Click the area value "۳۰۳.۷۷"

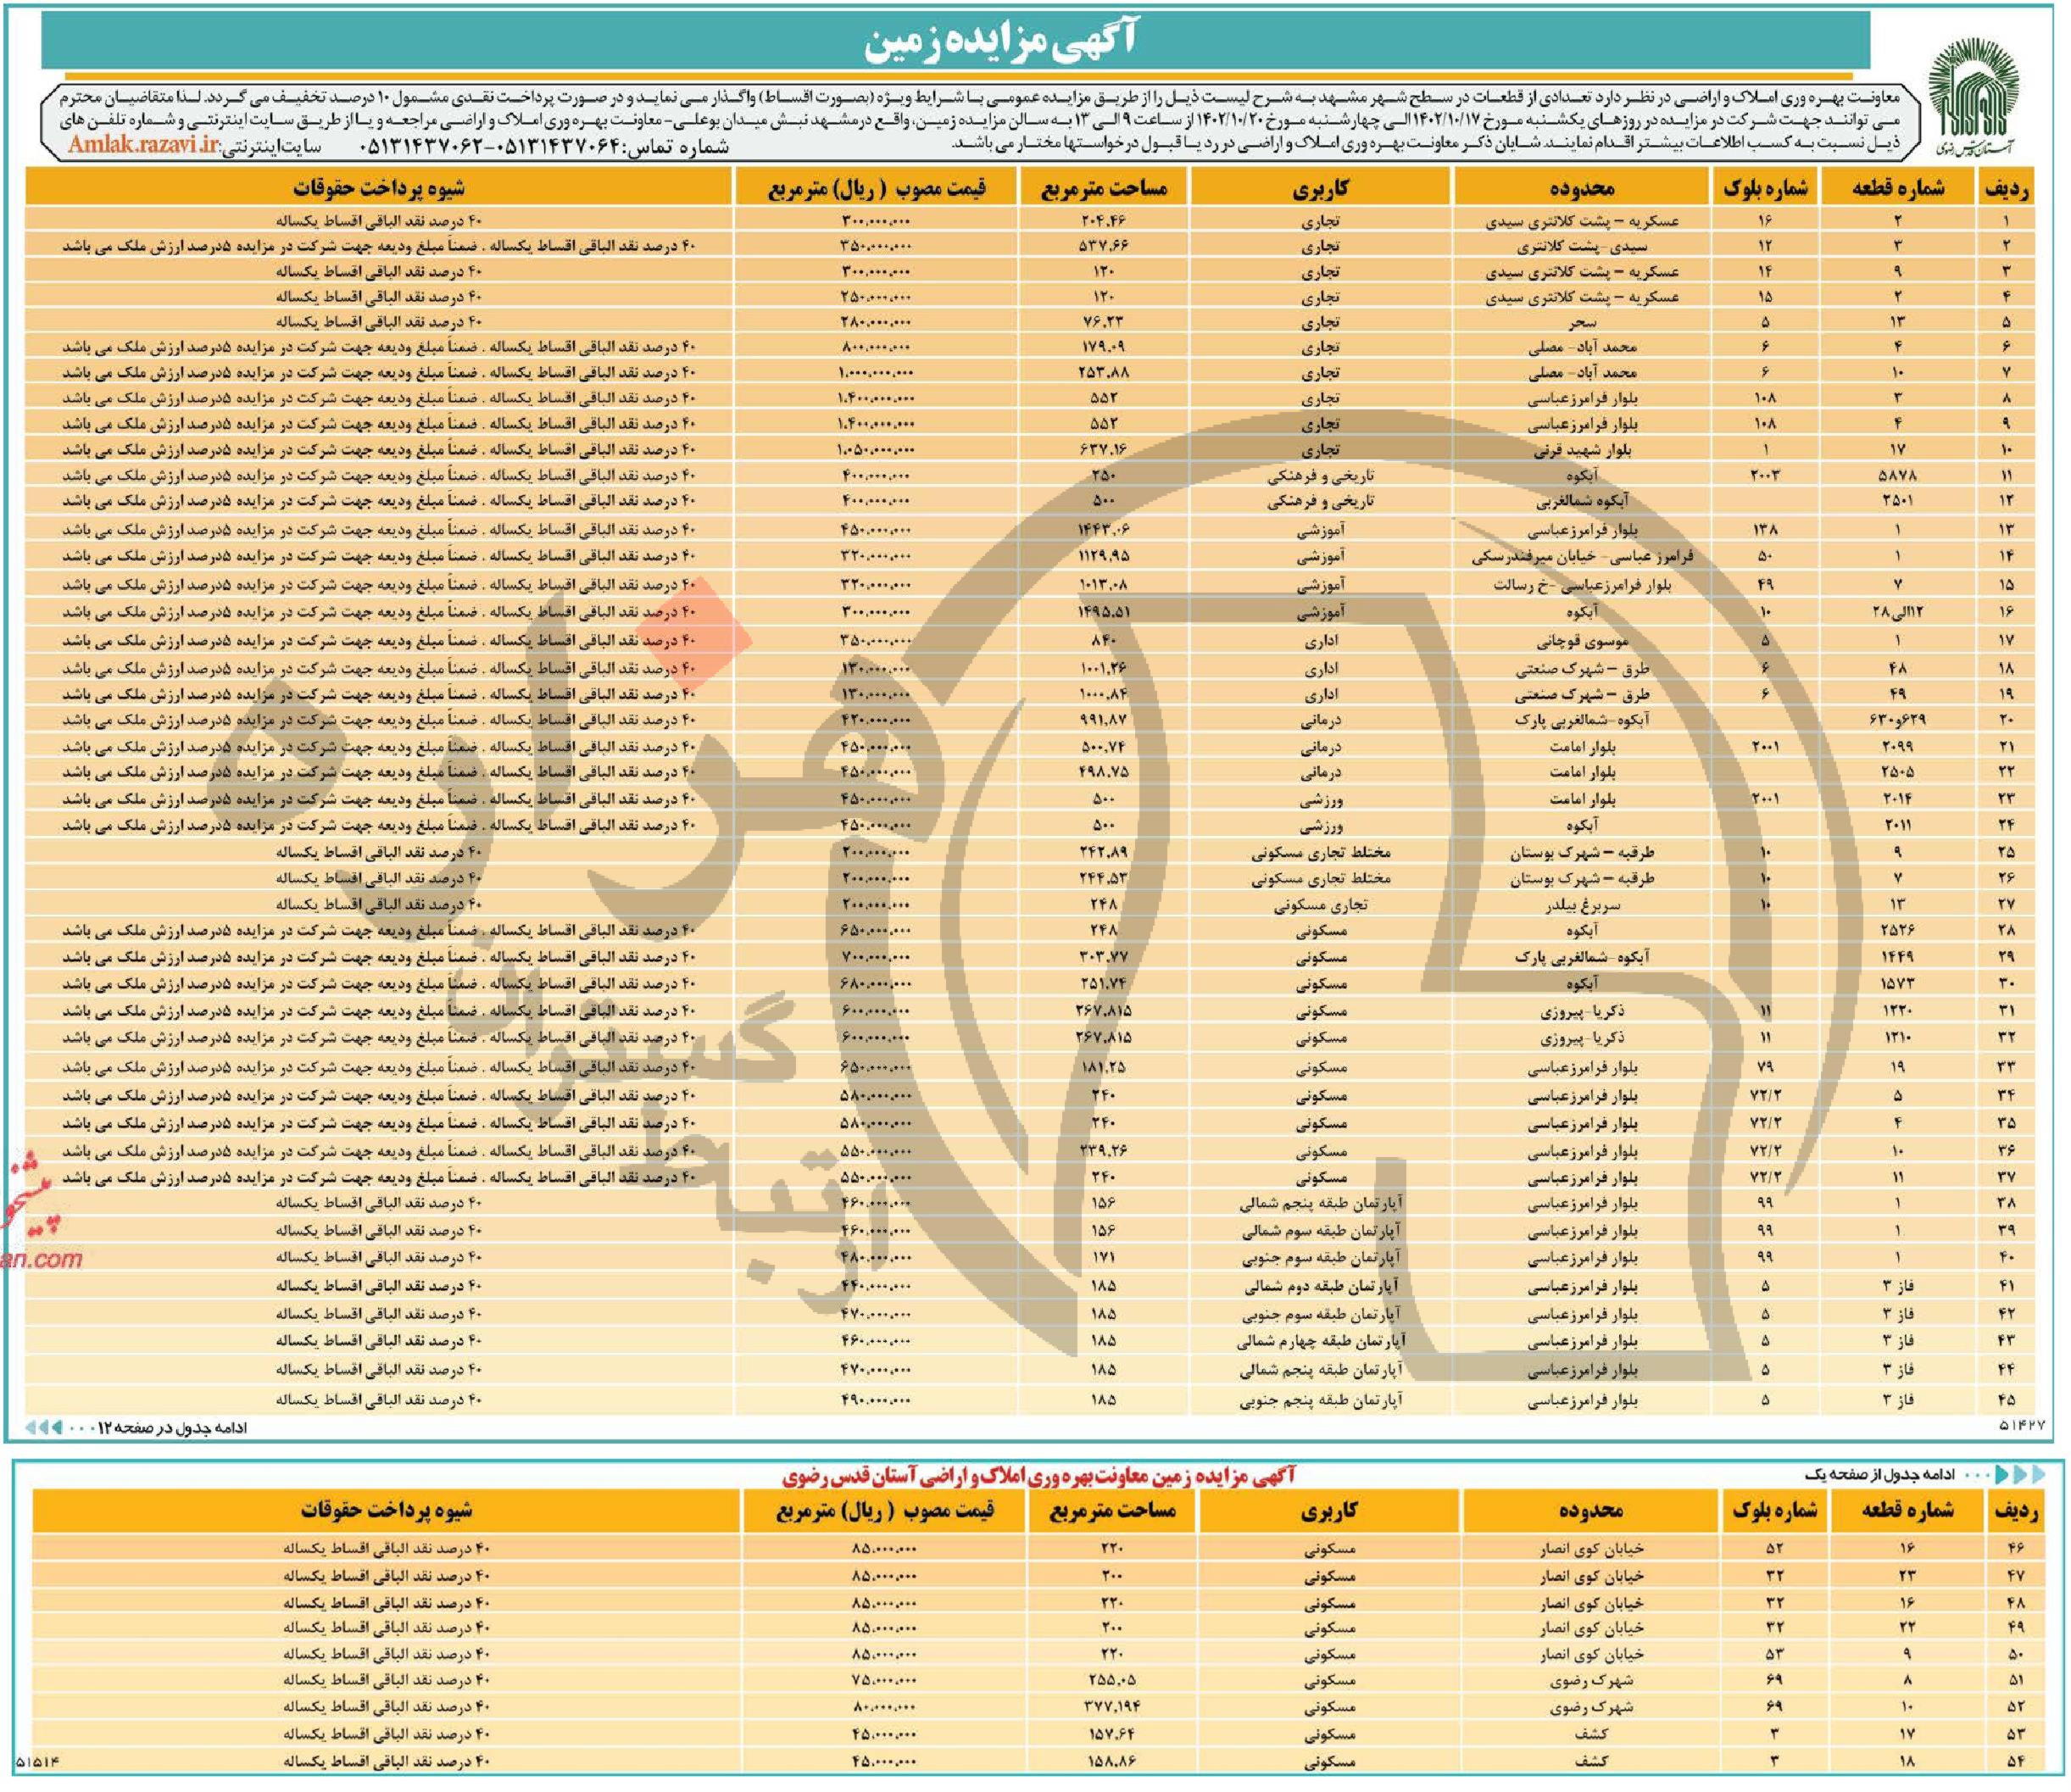click(1103, 957)
